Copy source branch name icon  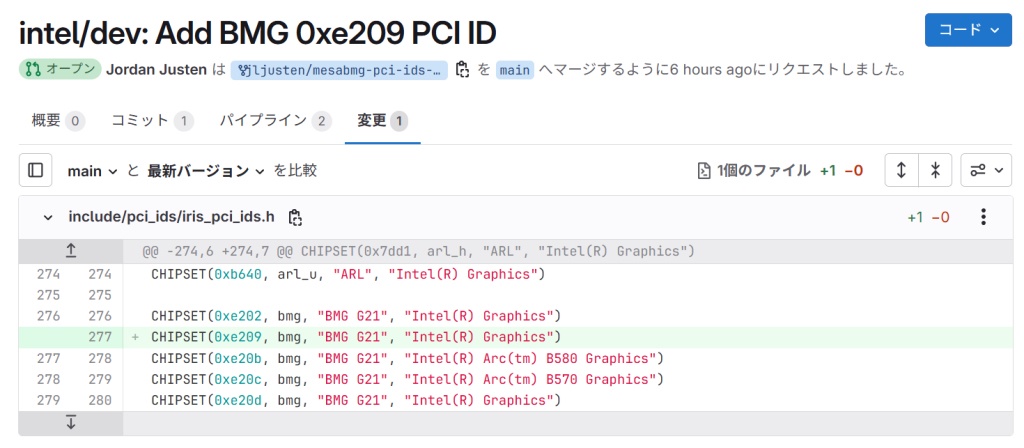click(462, 70)
